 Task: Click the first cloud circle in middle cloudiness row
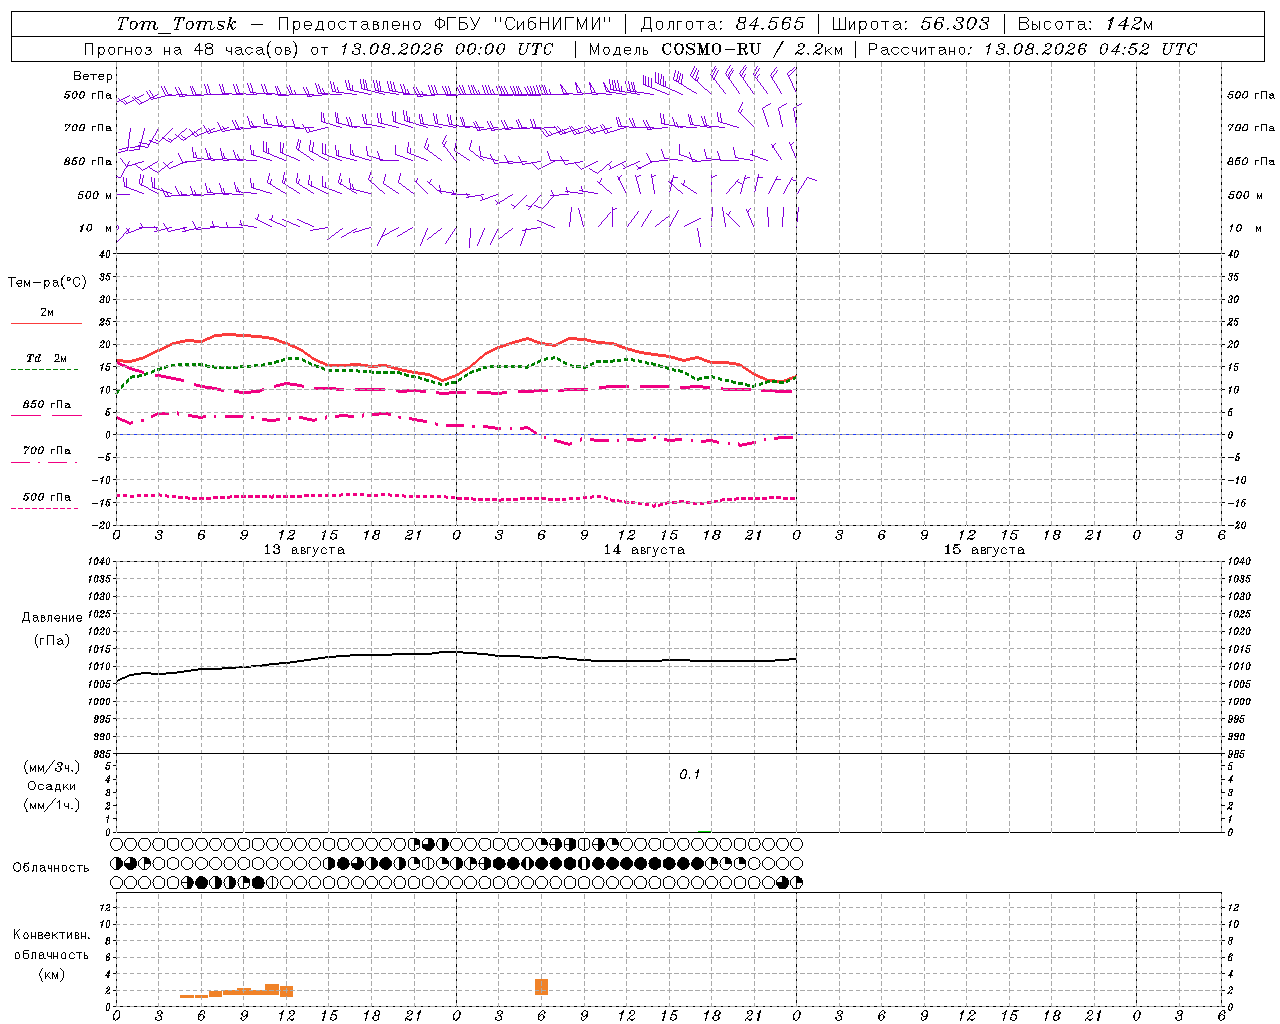(117, 863)
